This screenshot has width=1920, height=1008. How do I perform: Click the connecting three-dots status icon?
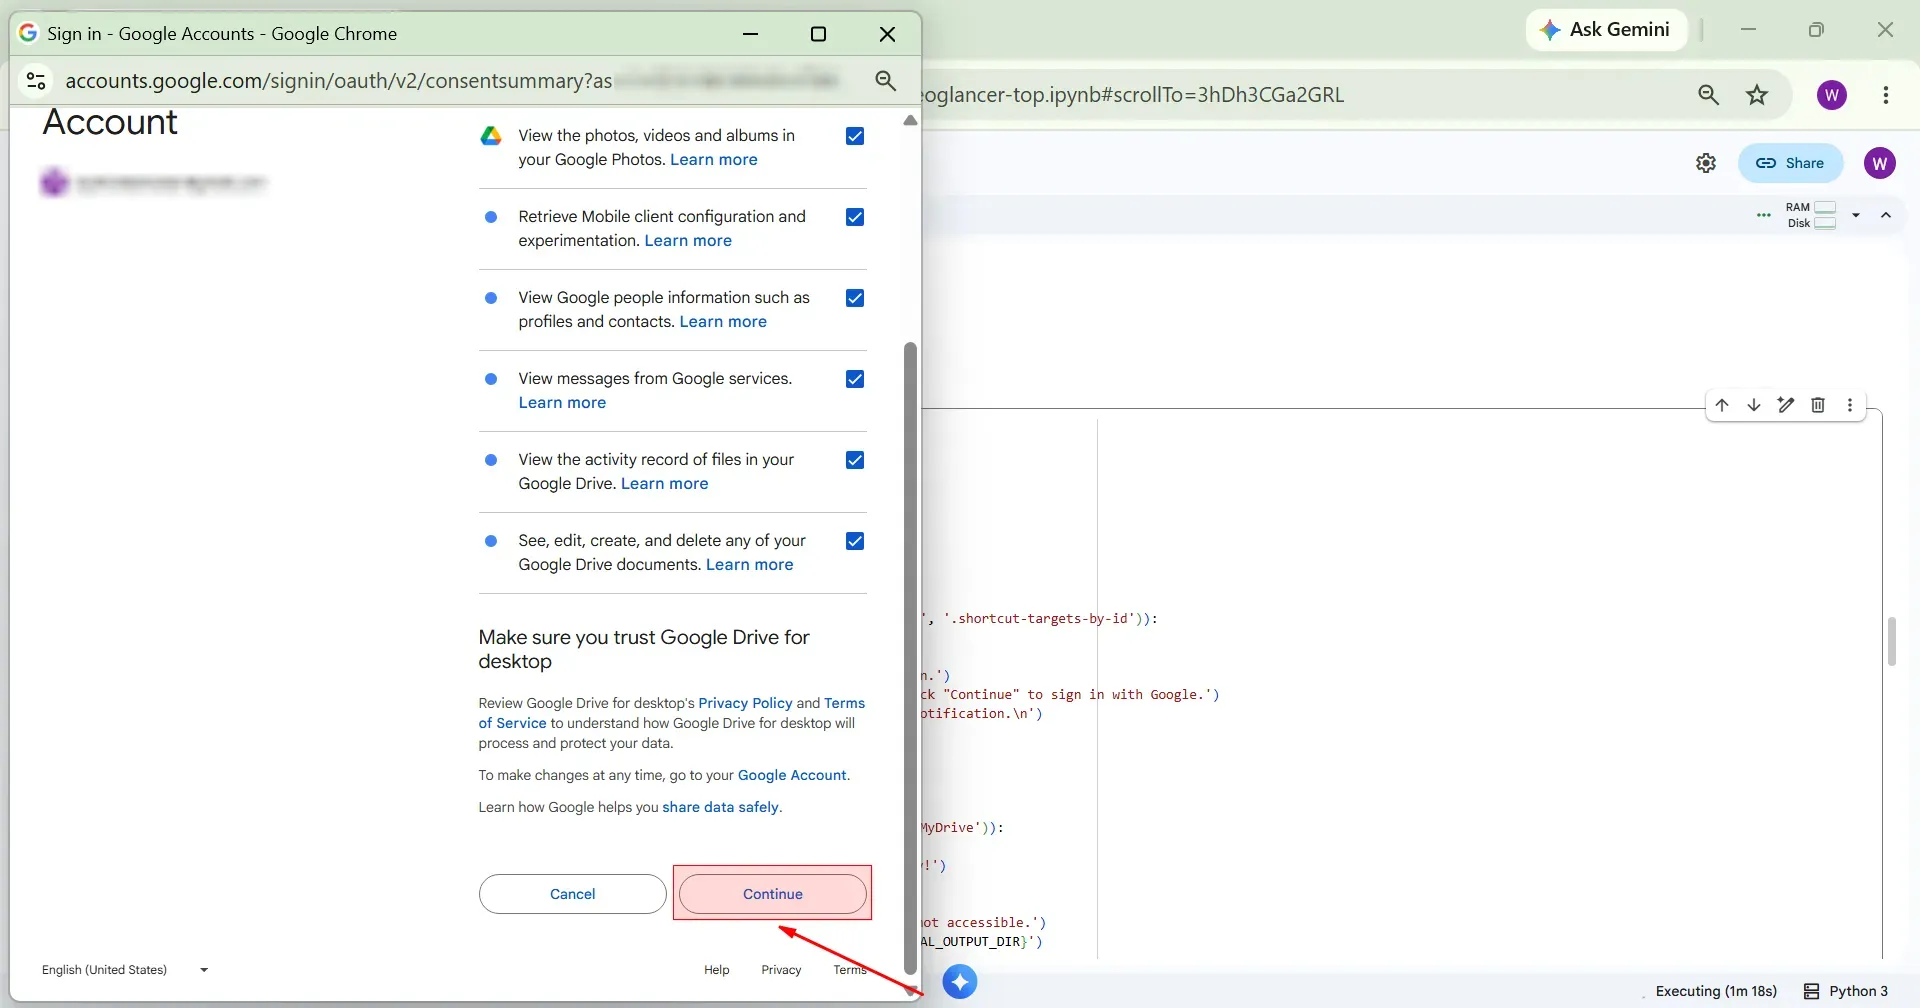click(1764, 215)
